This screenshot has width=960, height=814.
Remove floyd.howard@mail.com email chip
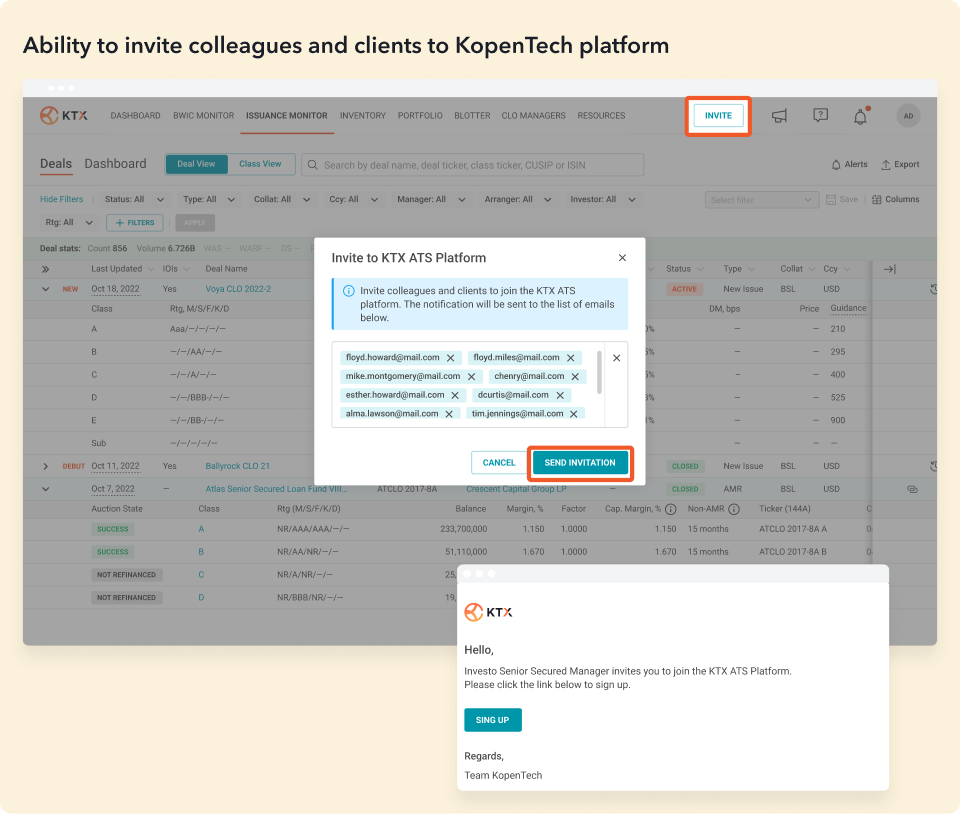point(451,358)
